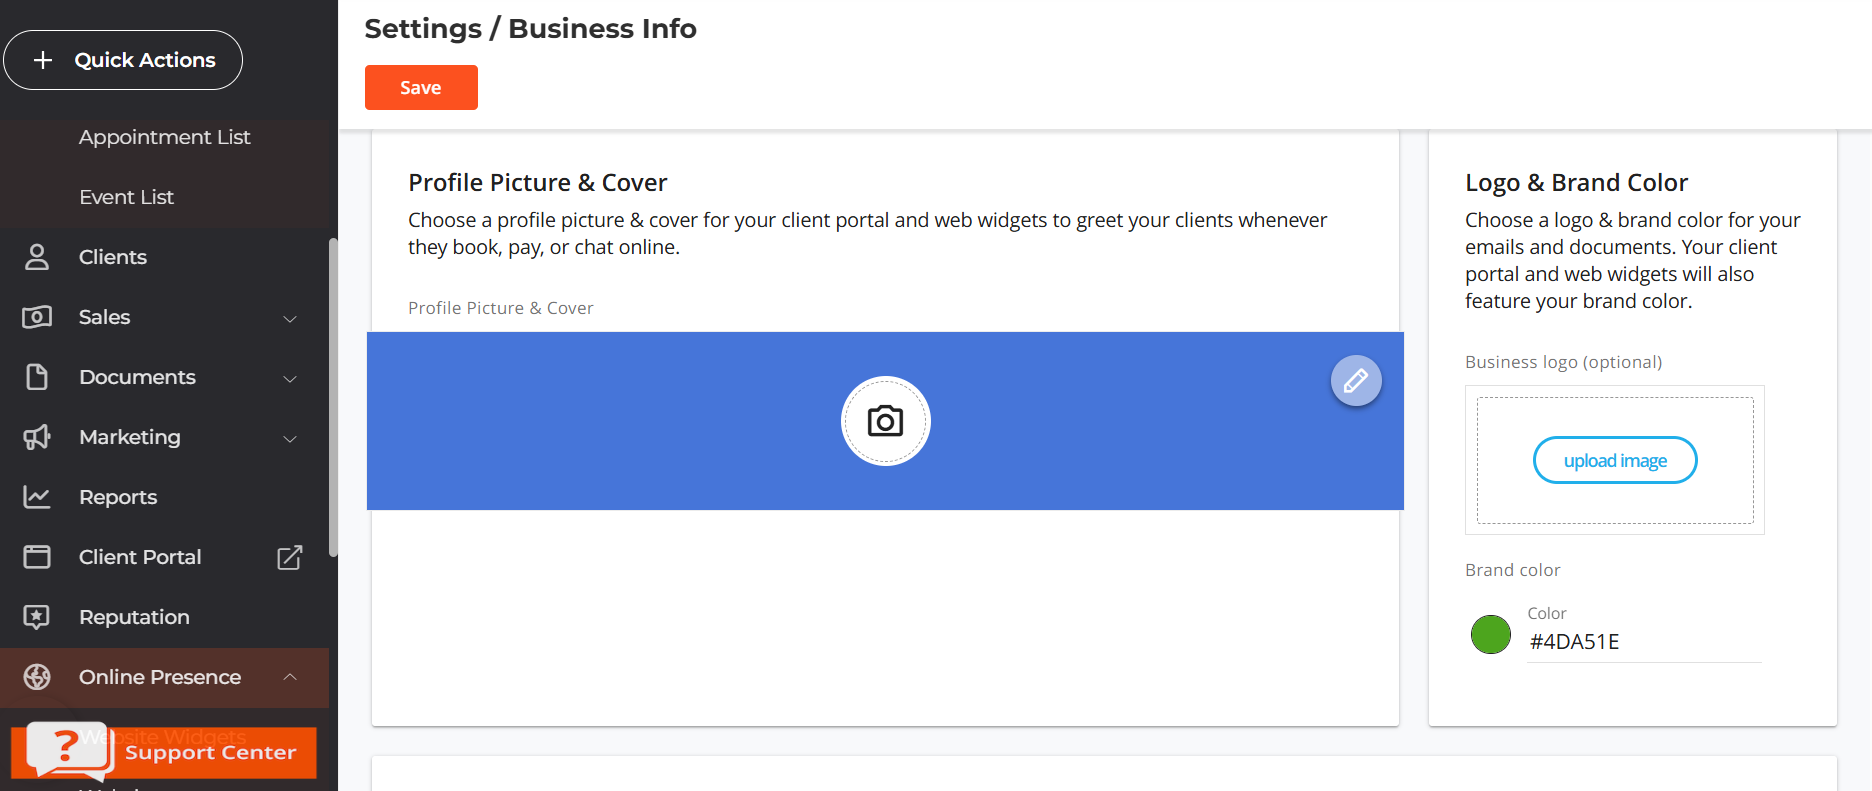This screenshot has width=1872, height=791.
Task: Expand the Documents submenu chevron
Action: pos(290,378)
